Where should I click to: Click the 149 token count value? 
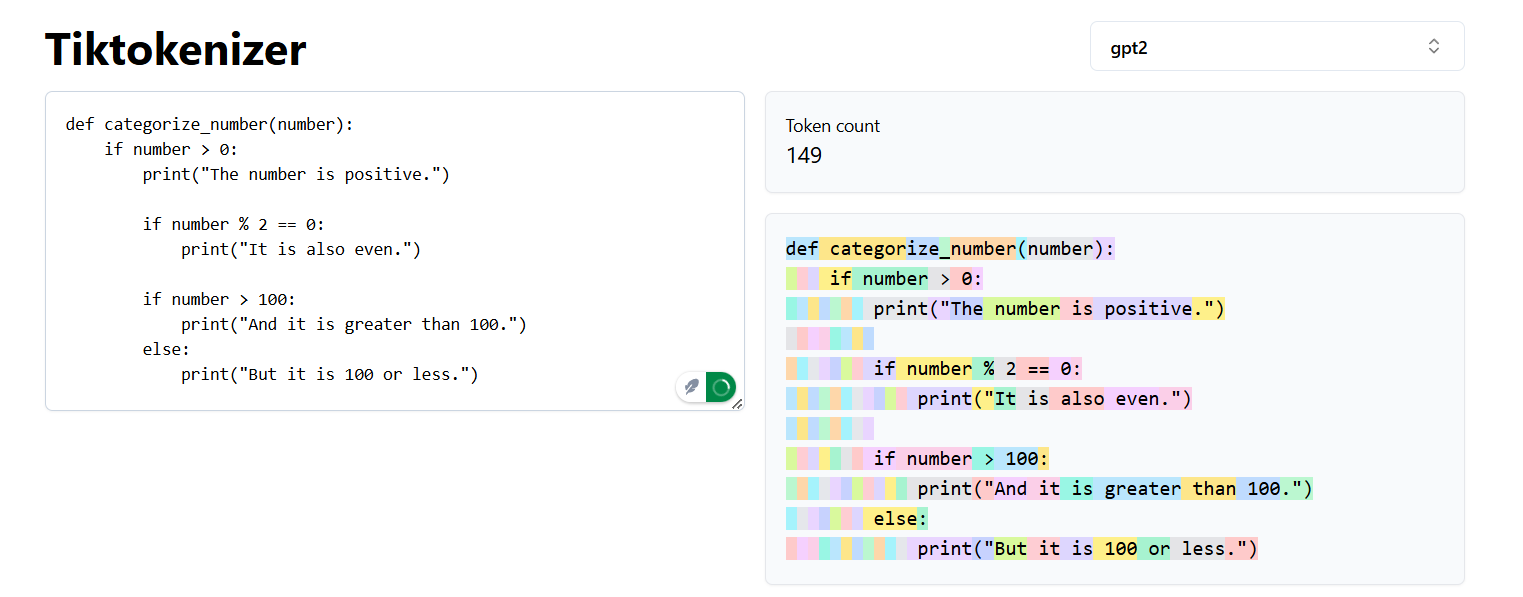[804, 155]
